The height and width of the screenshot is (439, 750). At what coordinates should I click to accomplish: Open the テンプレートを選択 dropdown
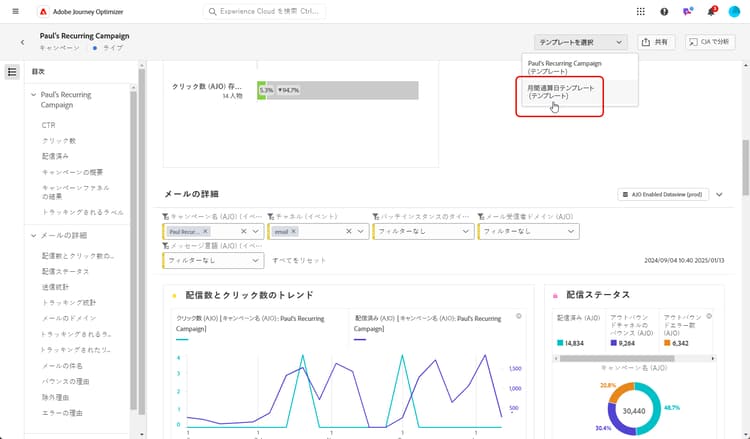pos(580,43)
